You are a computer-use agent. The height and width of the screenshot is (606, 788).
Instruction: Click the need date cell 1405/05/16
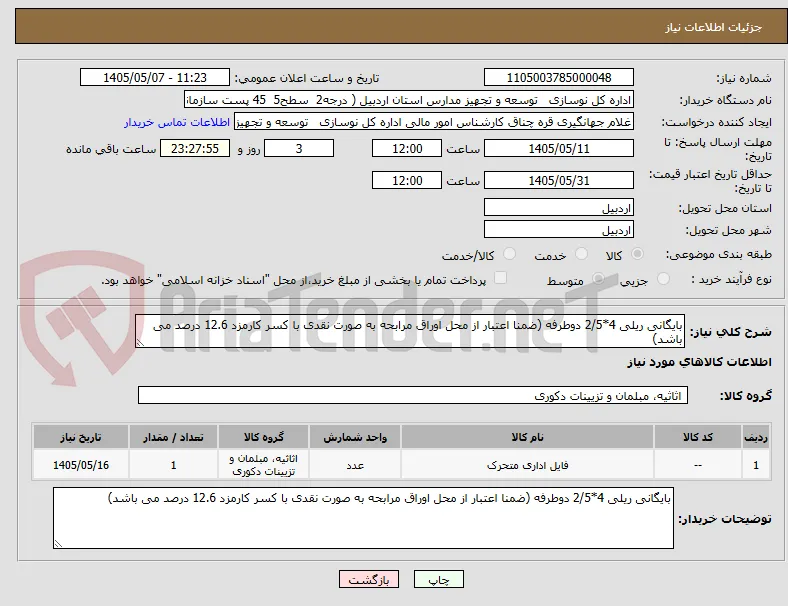(x=81, y=465)
